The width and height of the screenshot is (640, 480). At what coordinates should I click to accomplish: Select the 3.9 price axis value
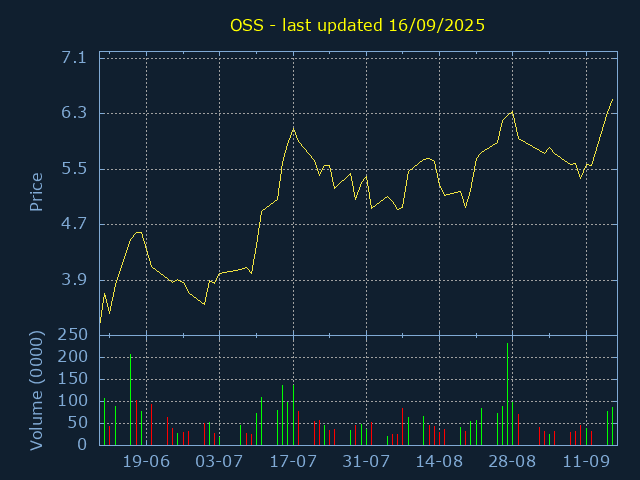pyautogui.click(x=74, y=280)
